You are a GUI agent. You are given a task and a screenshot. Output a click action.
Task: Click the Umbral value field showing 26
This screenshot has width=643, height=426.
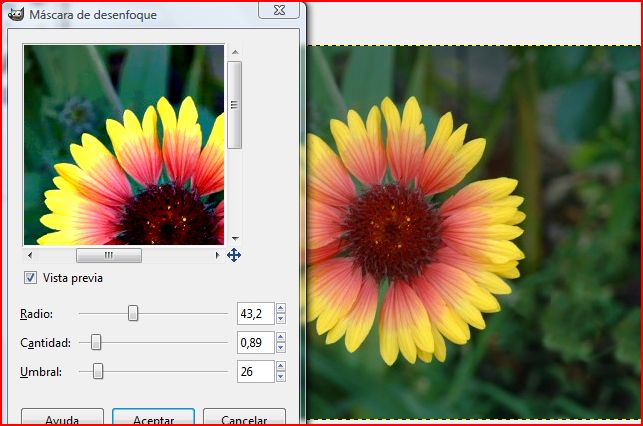point(256,371)
